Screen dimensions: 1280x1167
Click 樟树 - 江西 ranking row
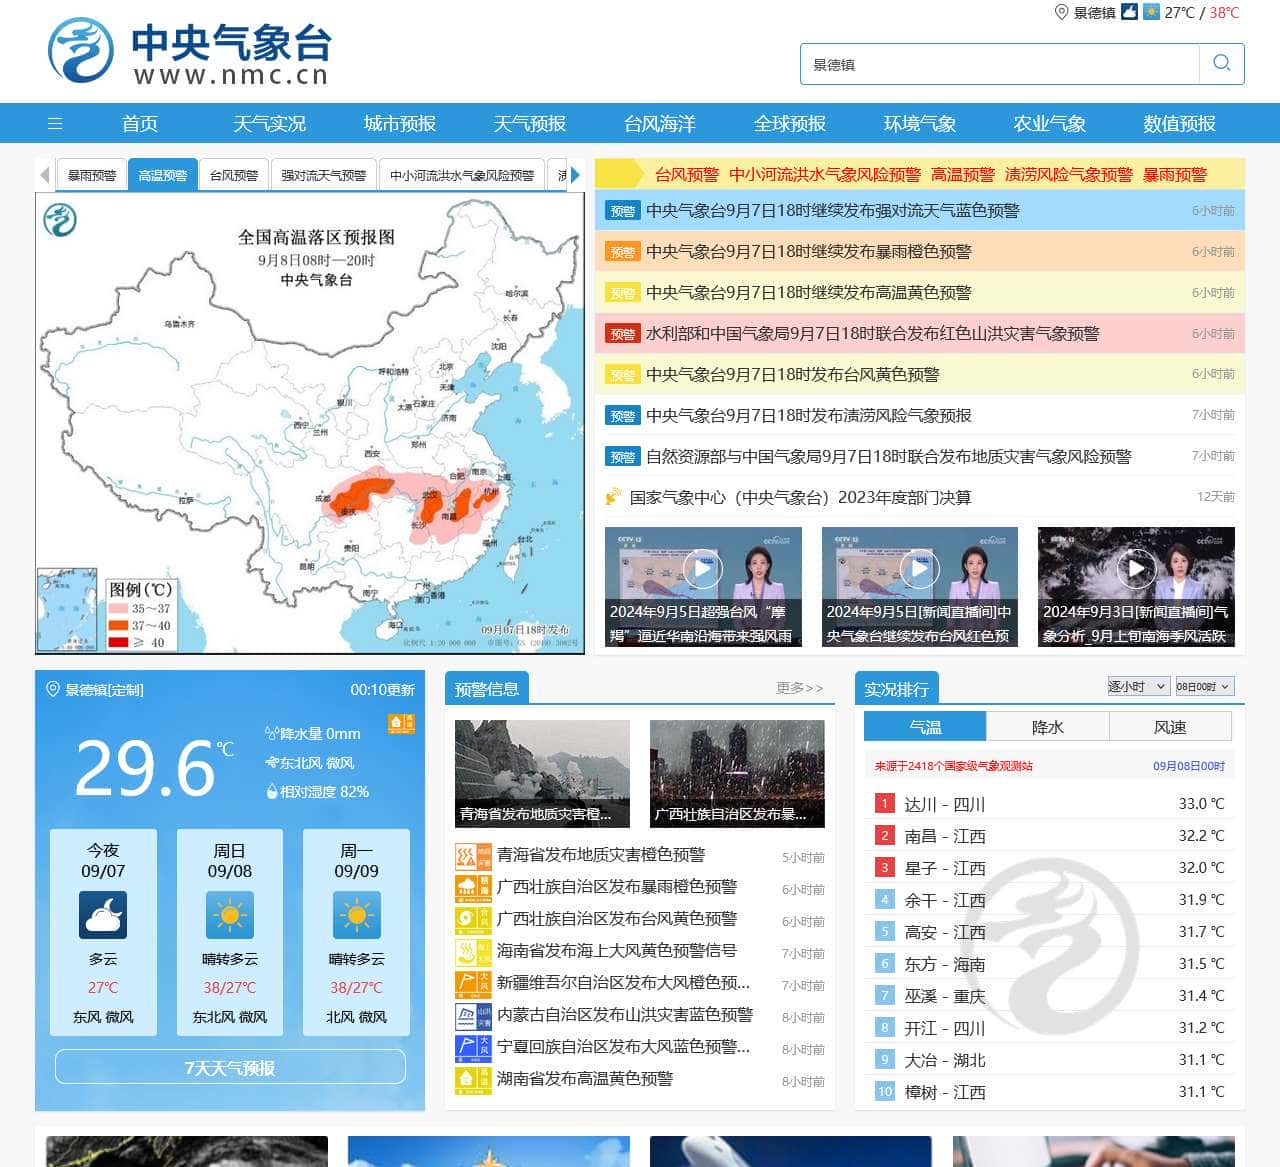click(1050, 1092)
